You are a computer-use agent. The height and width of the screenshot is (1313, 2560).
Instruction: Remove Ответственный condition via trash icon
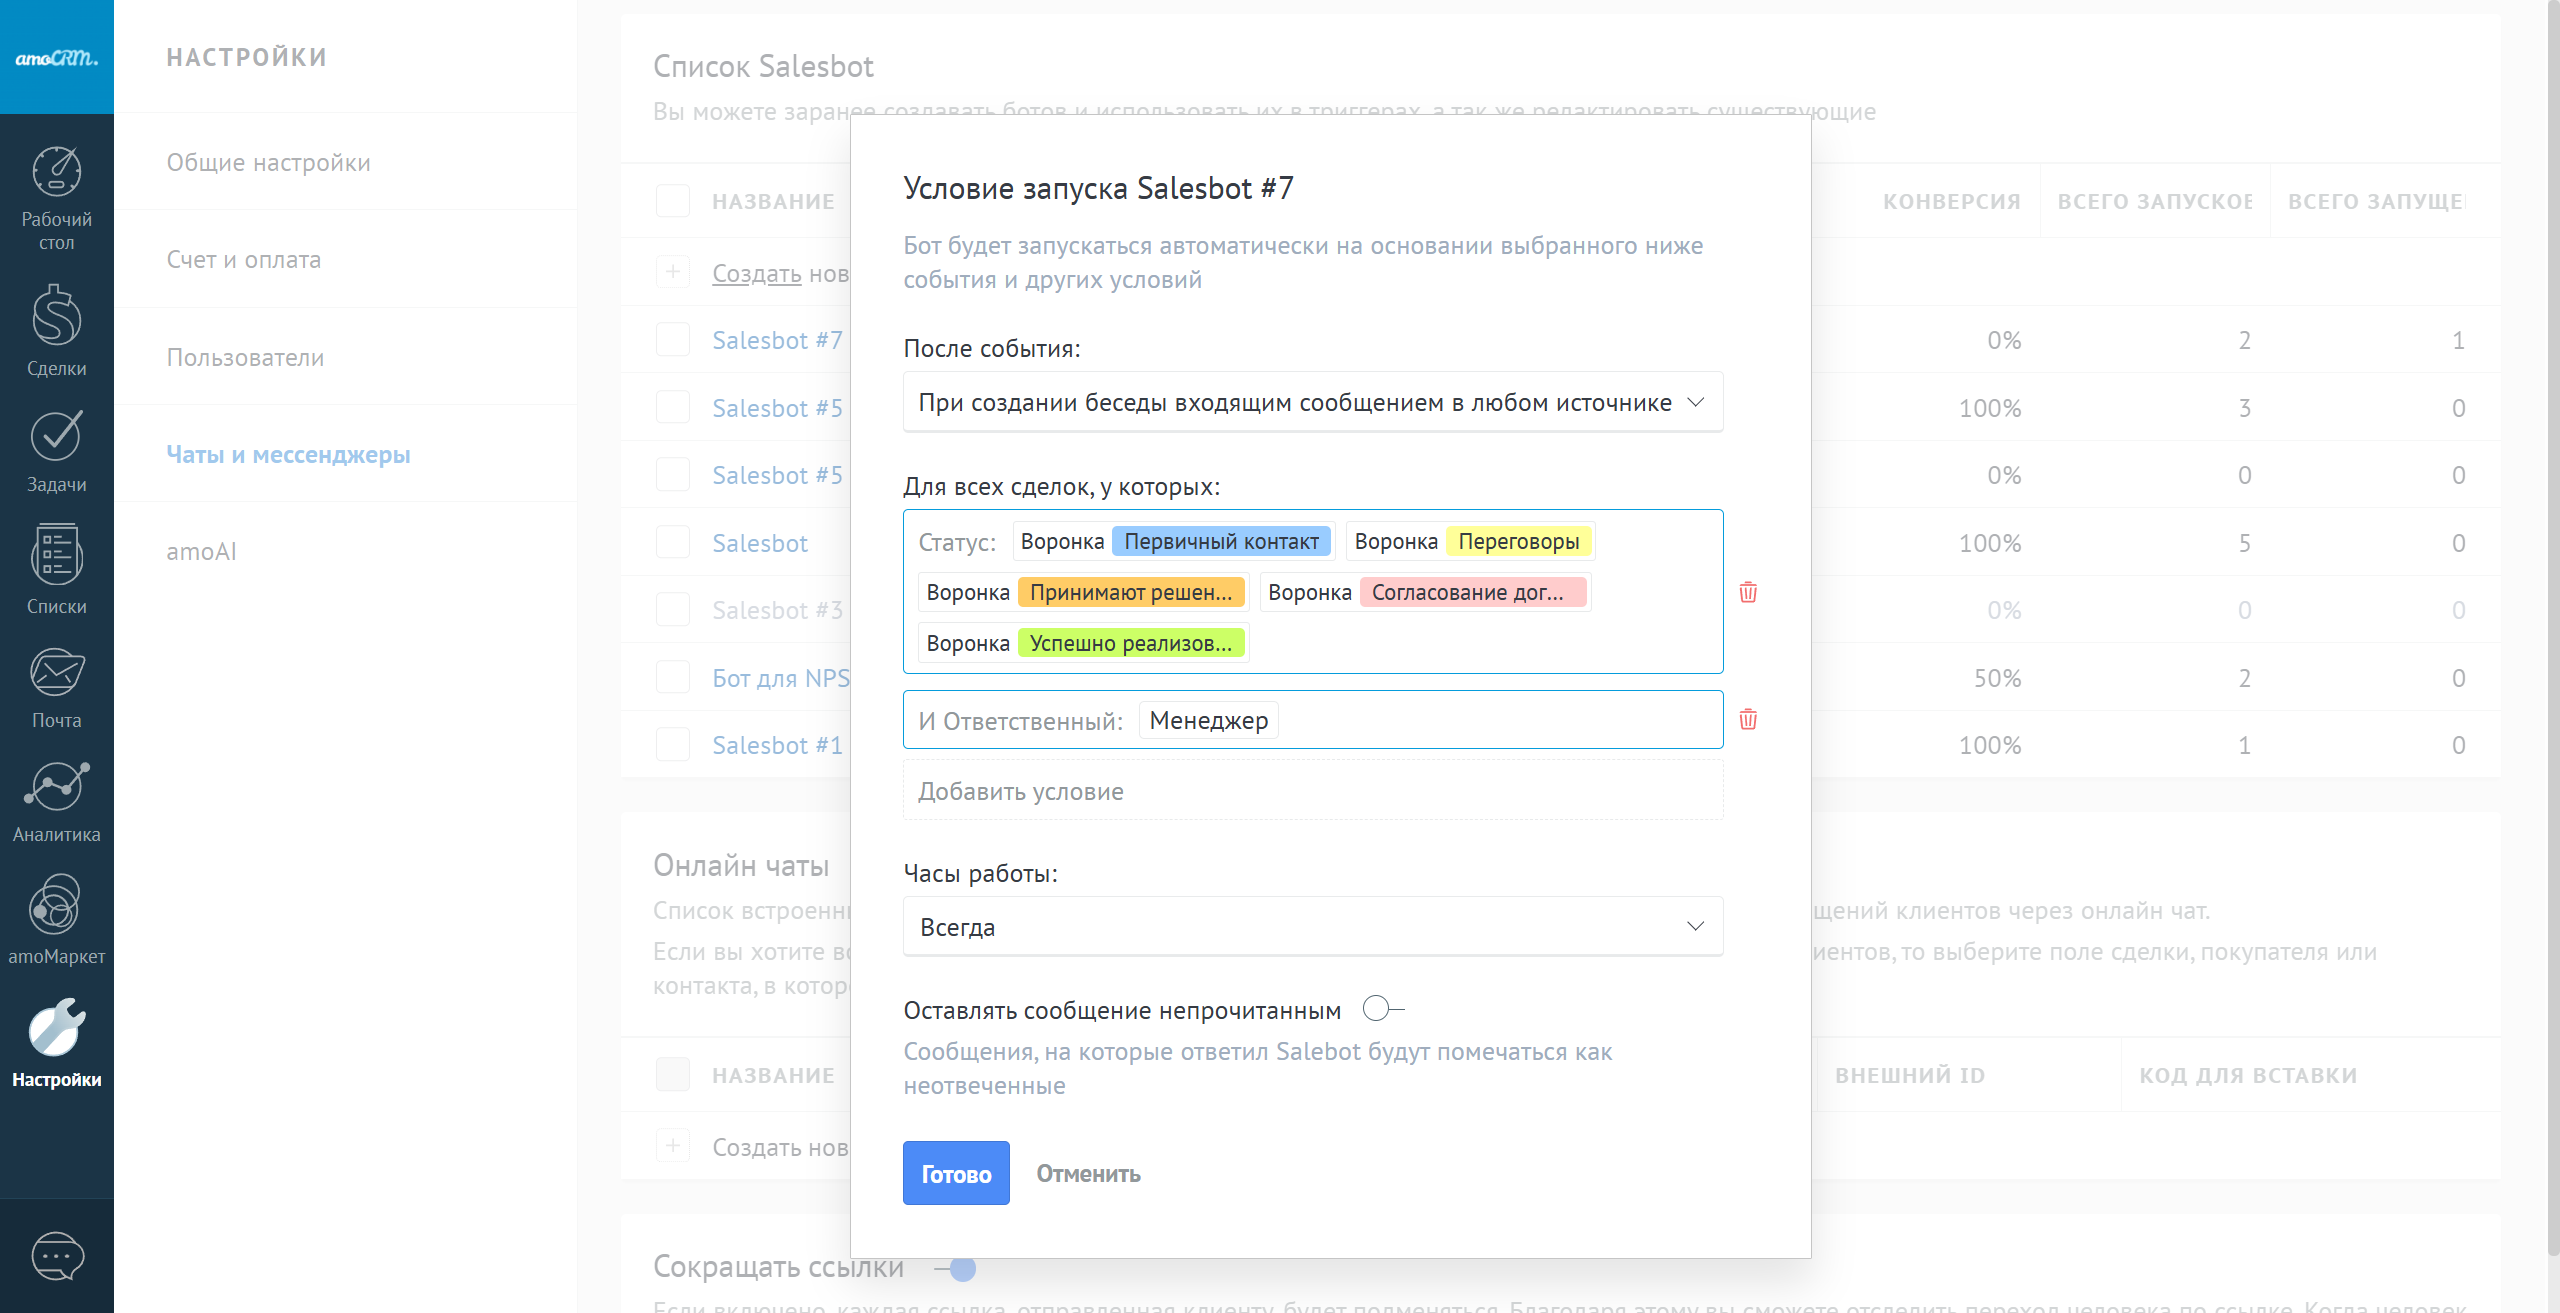point(1748,719)
